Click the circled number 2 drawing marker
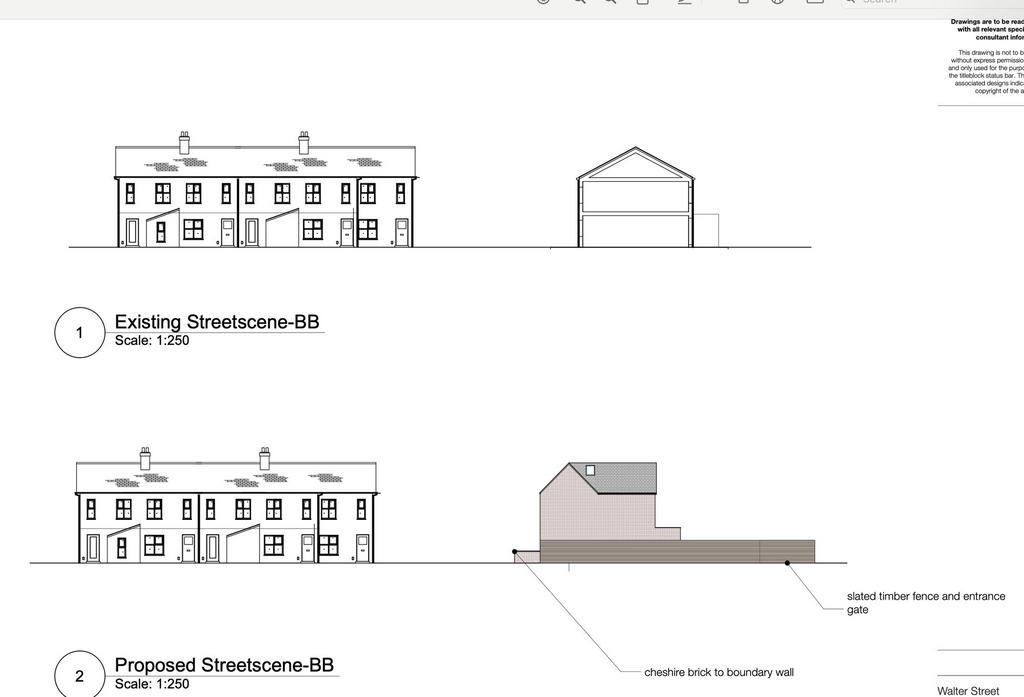Viewport: 1024px width, 697px height. 80,675
